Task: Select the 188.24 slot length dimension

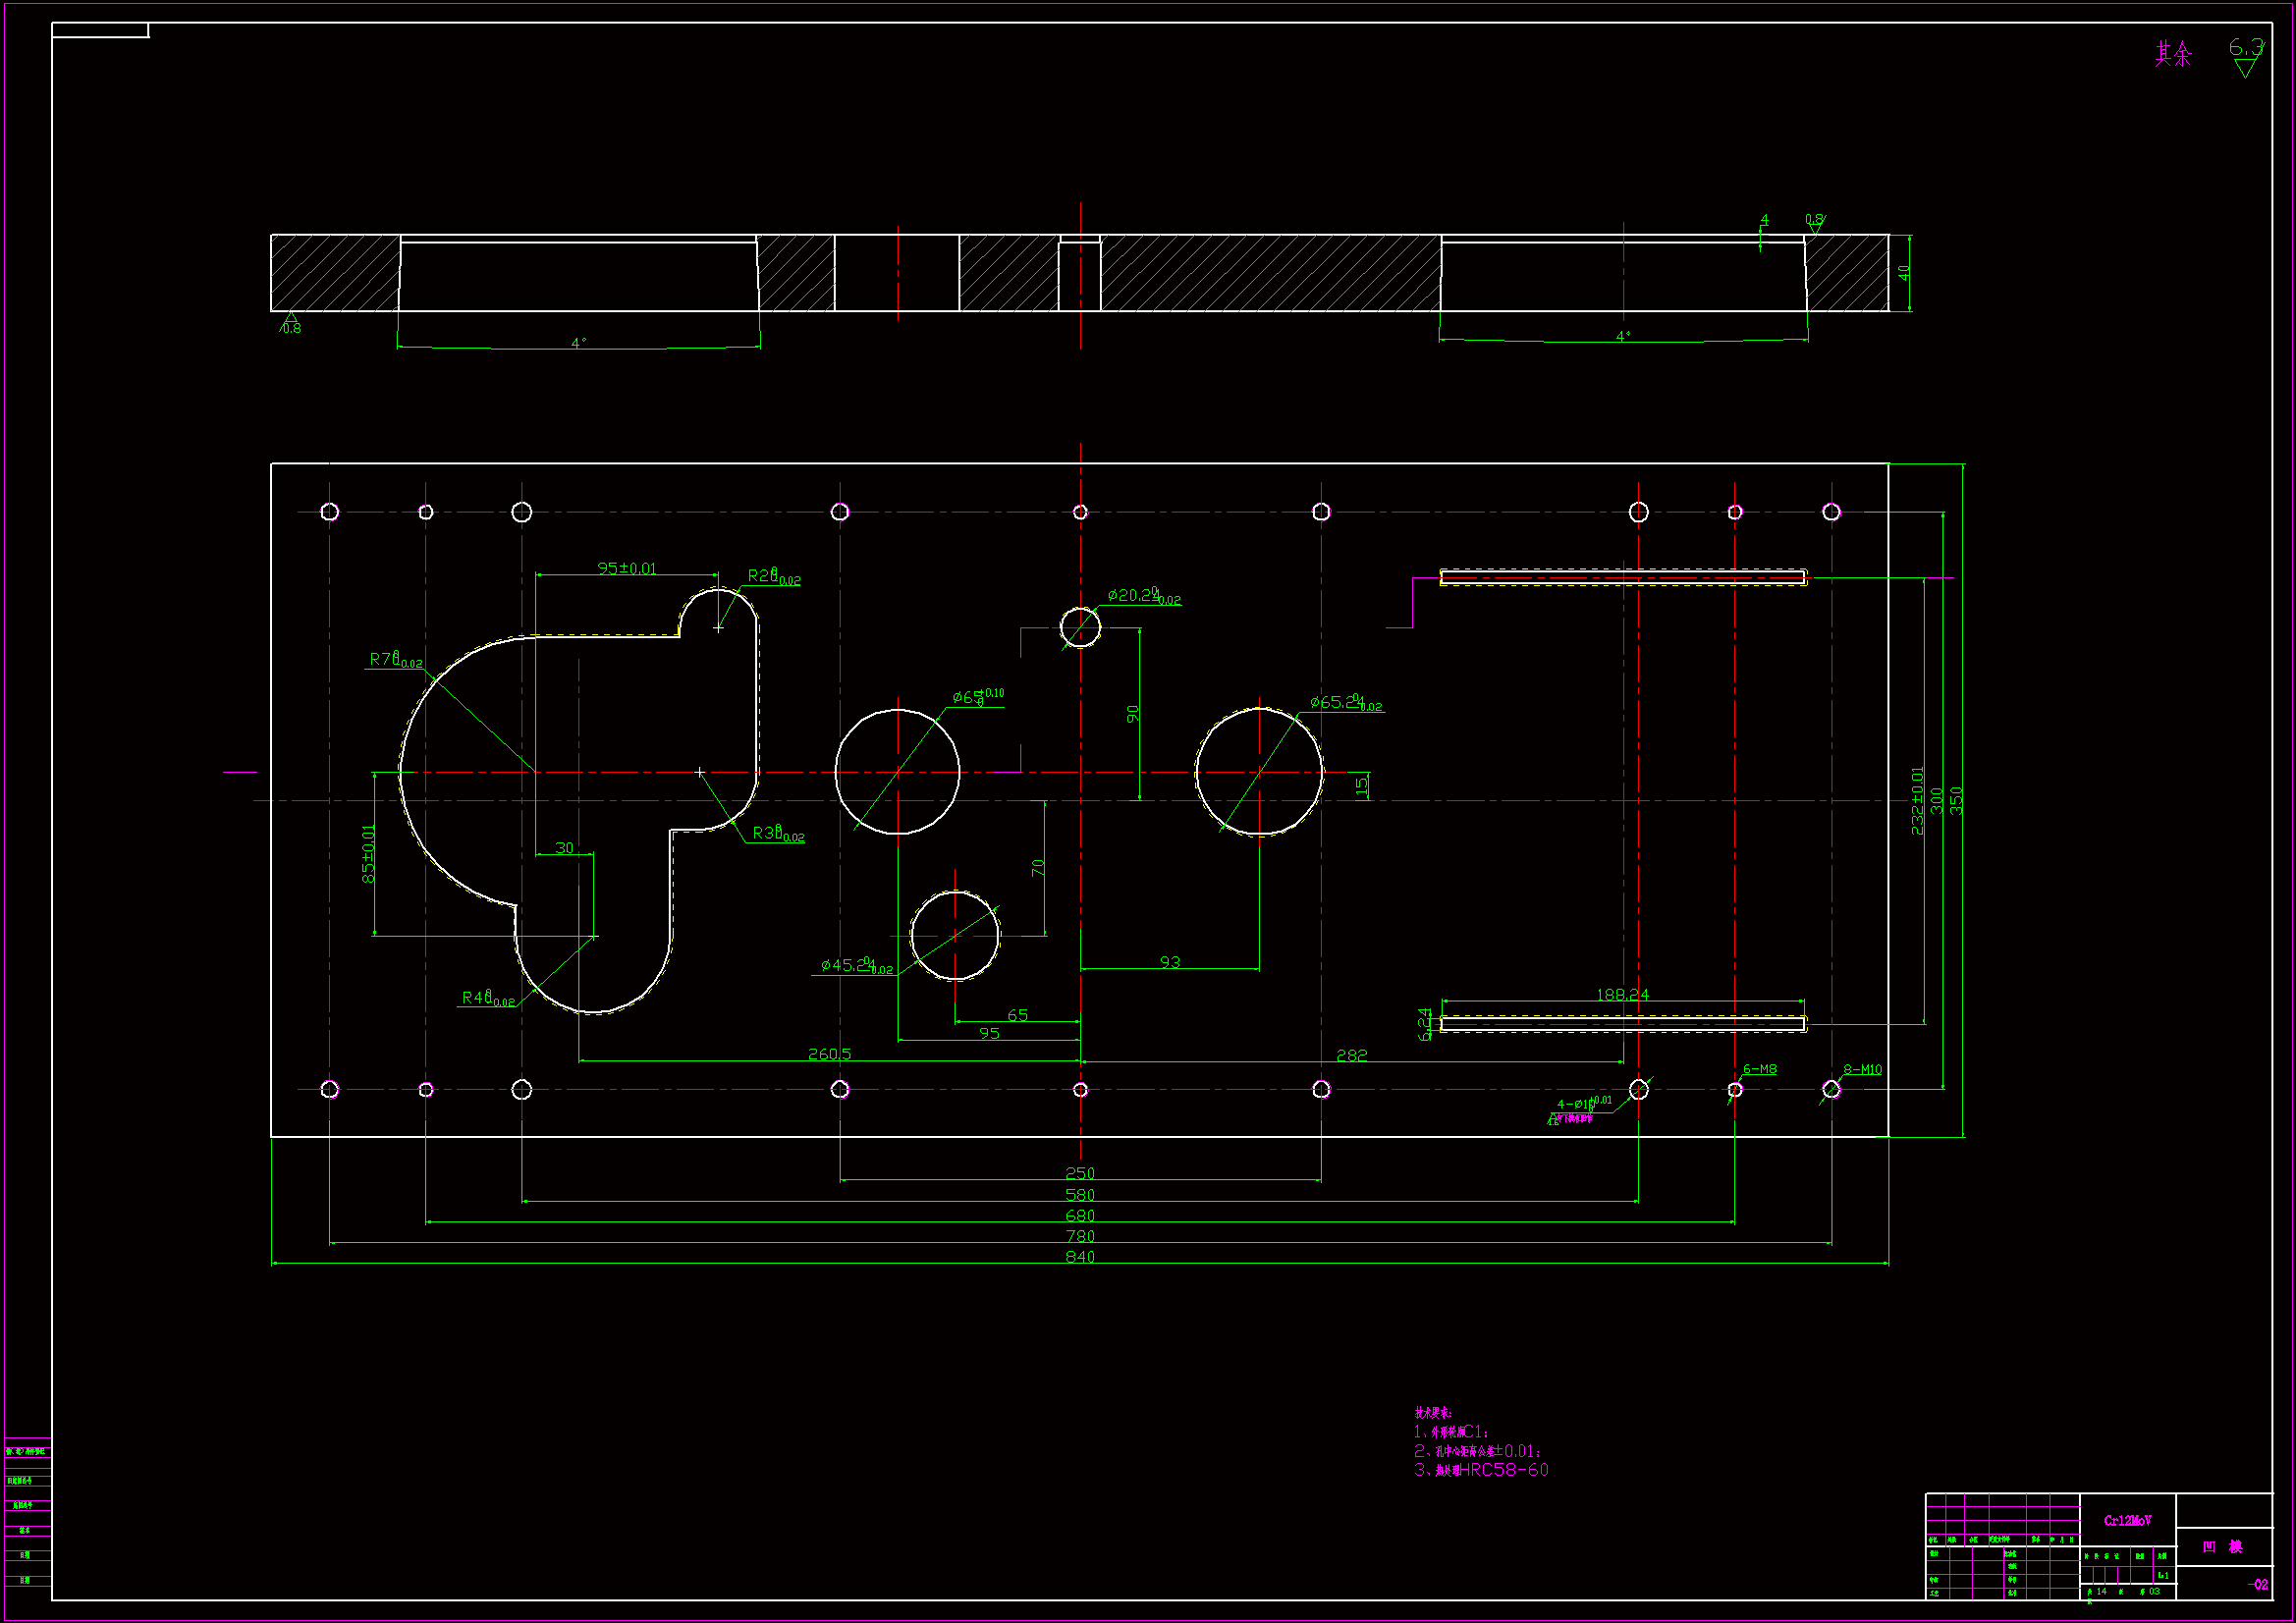Action: (1622, 994)
